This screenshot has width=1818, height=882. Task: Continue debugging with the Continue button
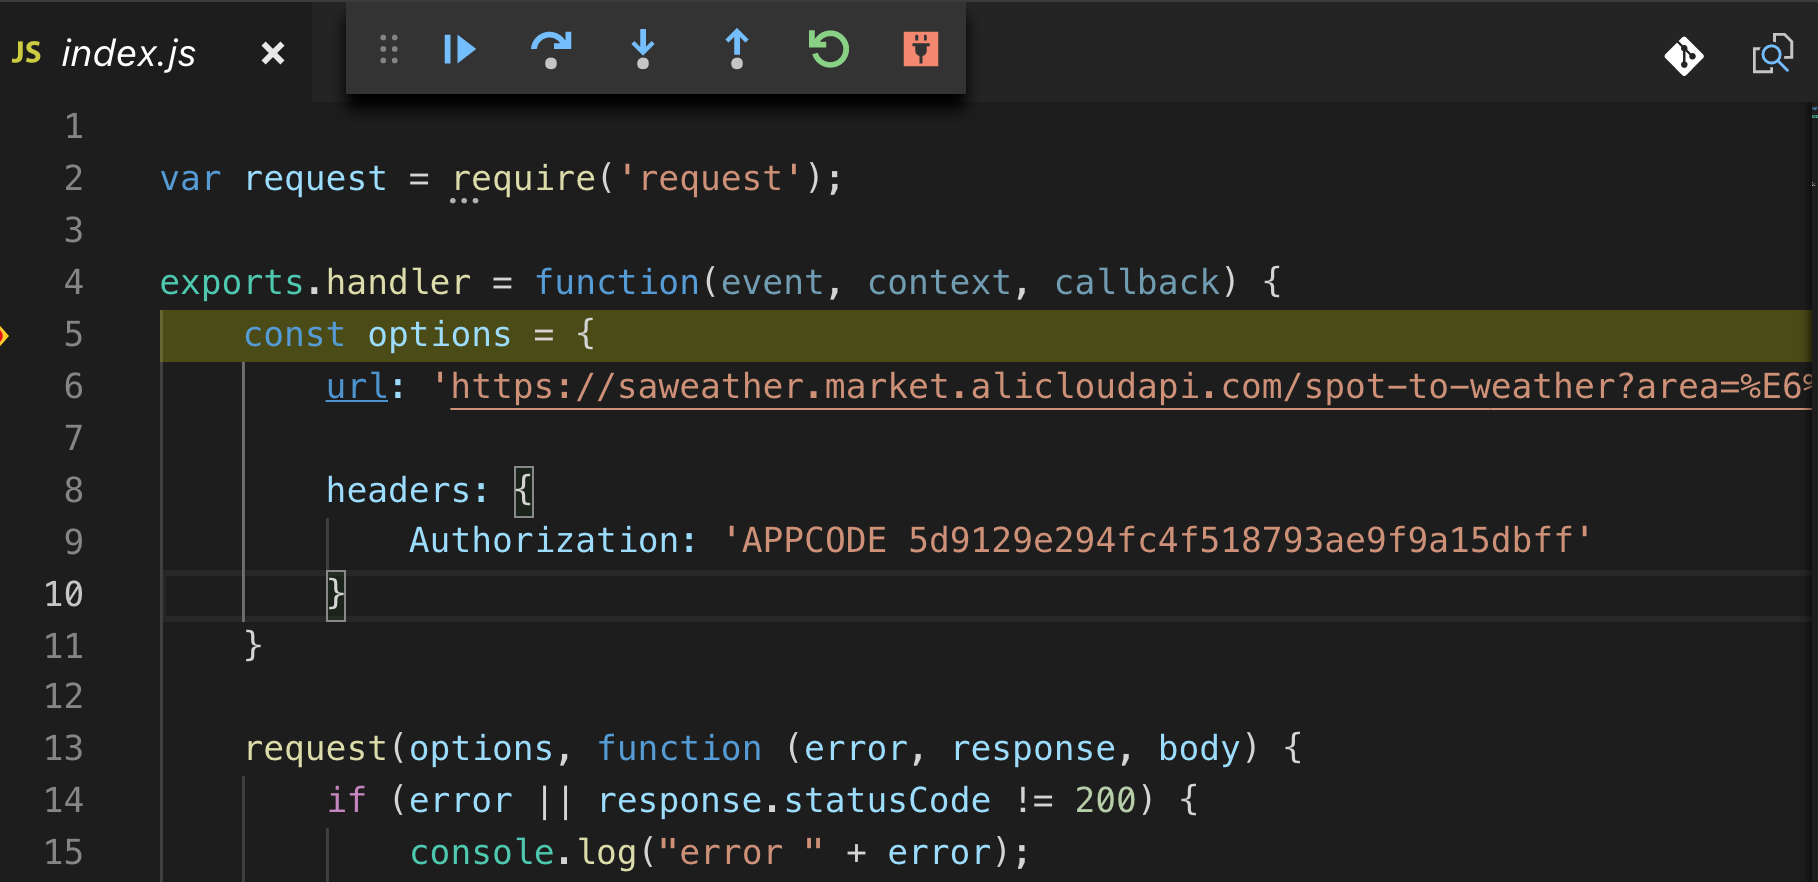(459, 49)
